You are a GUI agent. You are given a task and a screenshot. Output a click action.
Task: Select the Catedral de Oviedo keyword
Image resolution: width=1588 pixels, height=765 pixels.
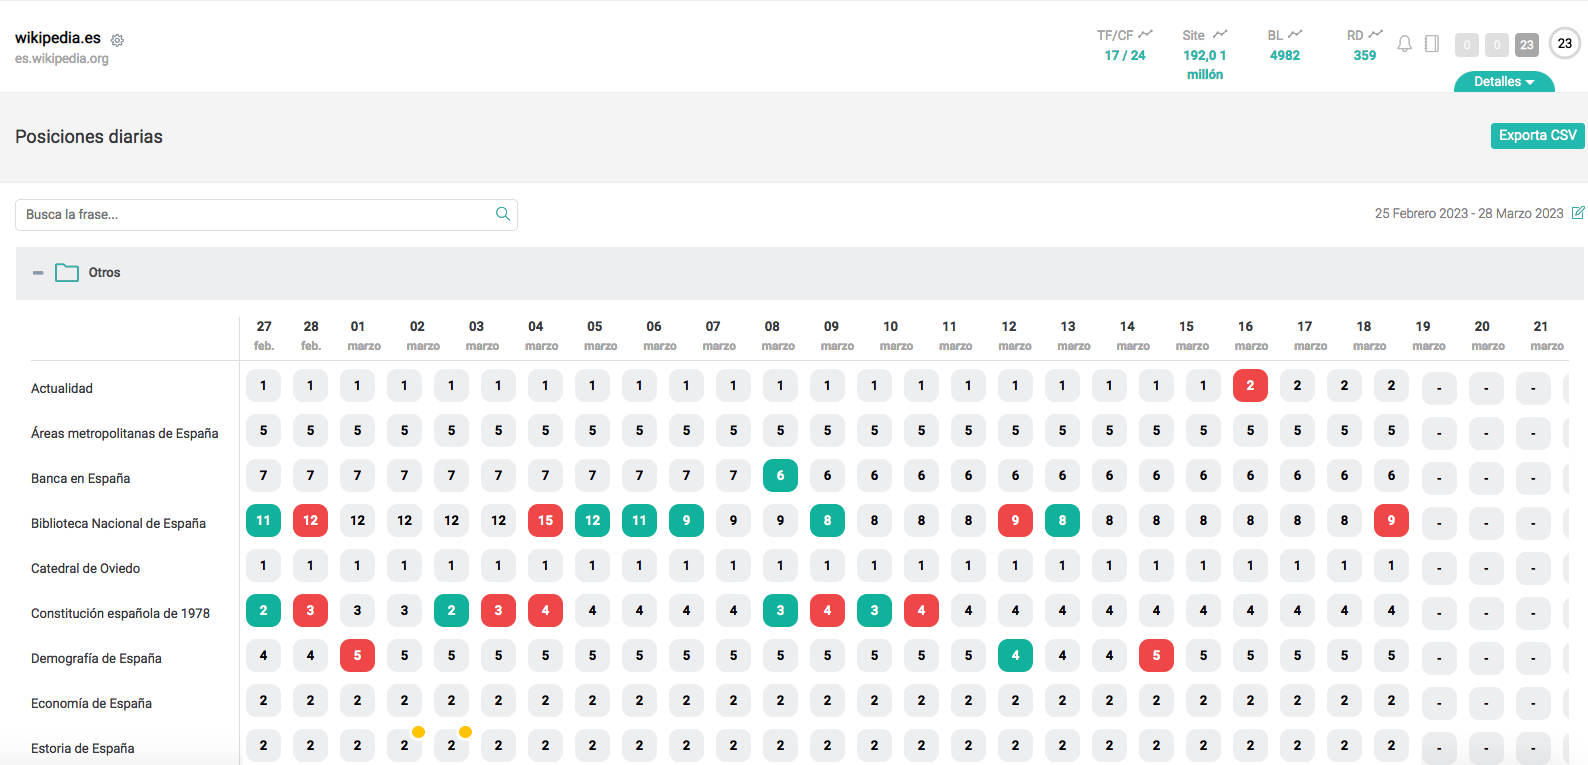point(86,568)
